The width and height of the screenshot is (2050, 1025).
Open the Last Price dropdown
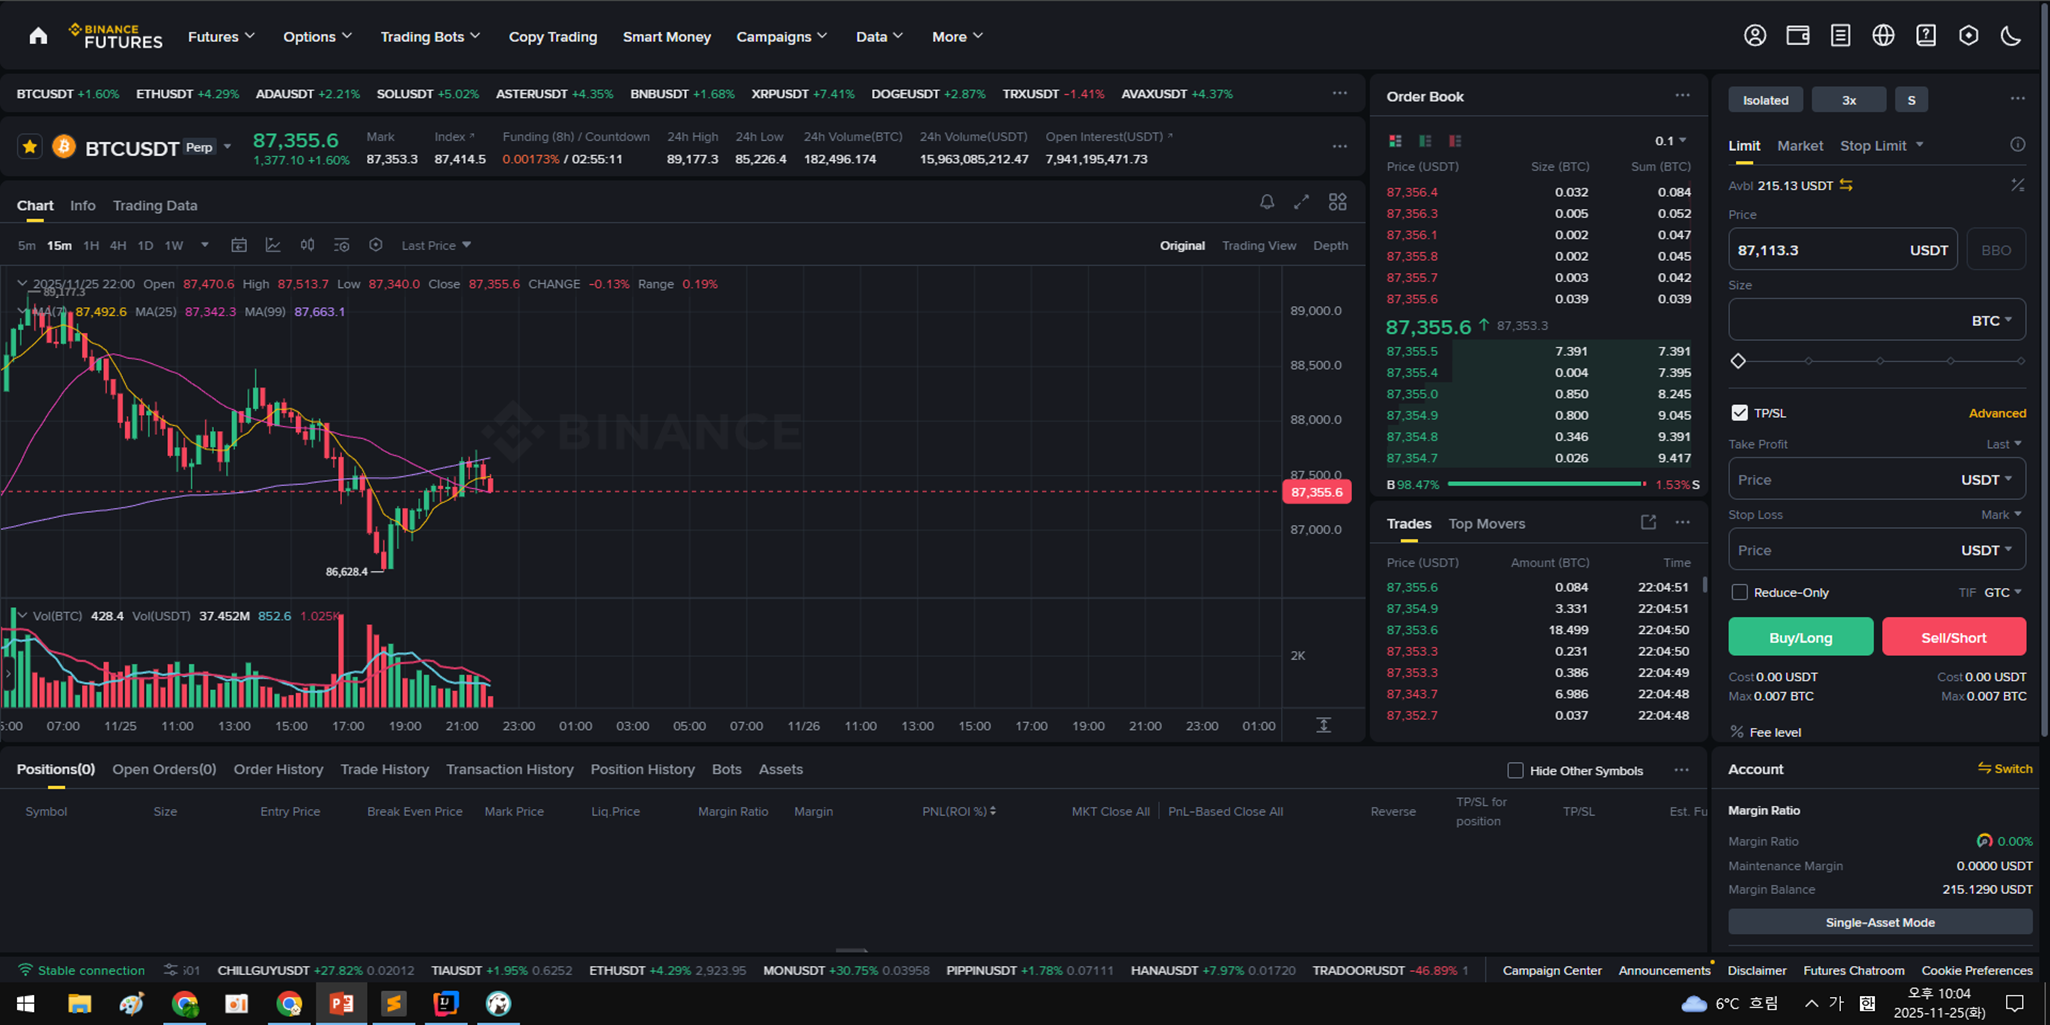pyautogui.click(x=436, y=245)
